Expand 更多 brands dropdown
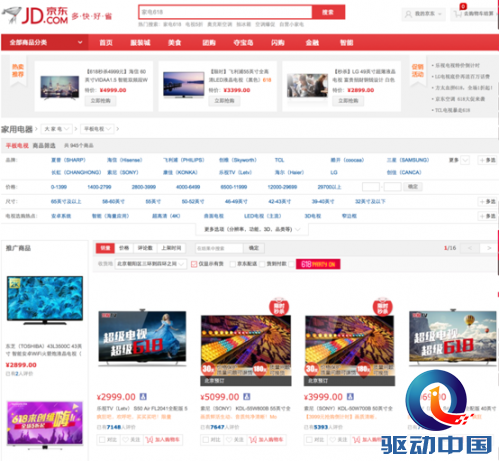 459,160
